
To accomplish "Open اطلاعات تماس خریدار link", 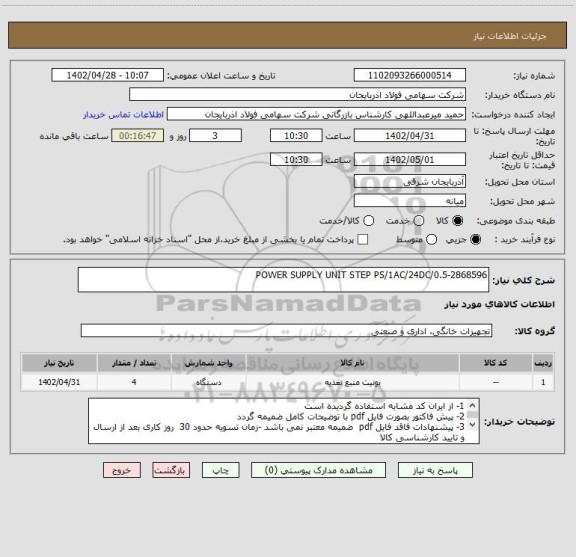I will (x=123, y=115).
